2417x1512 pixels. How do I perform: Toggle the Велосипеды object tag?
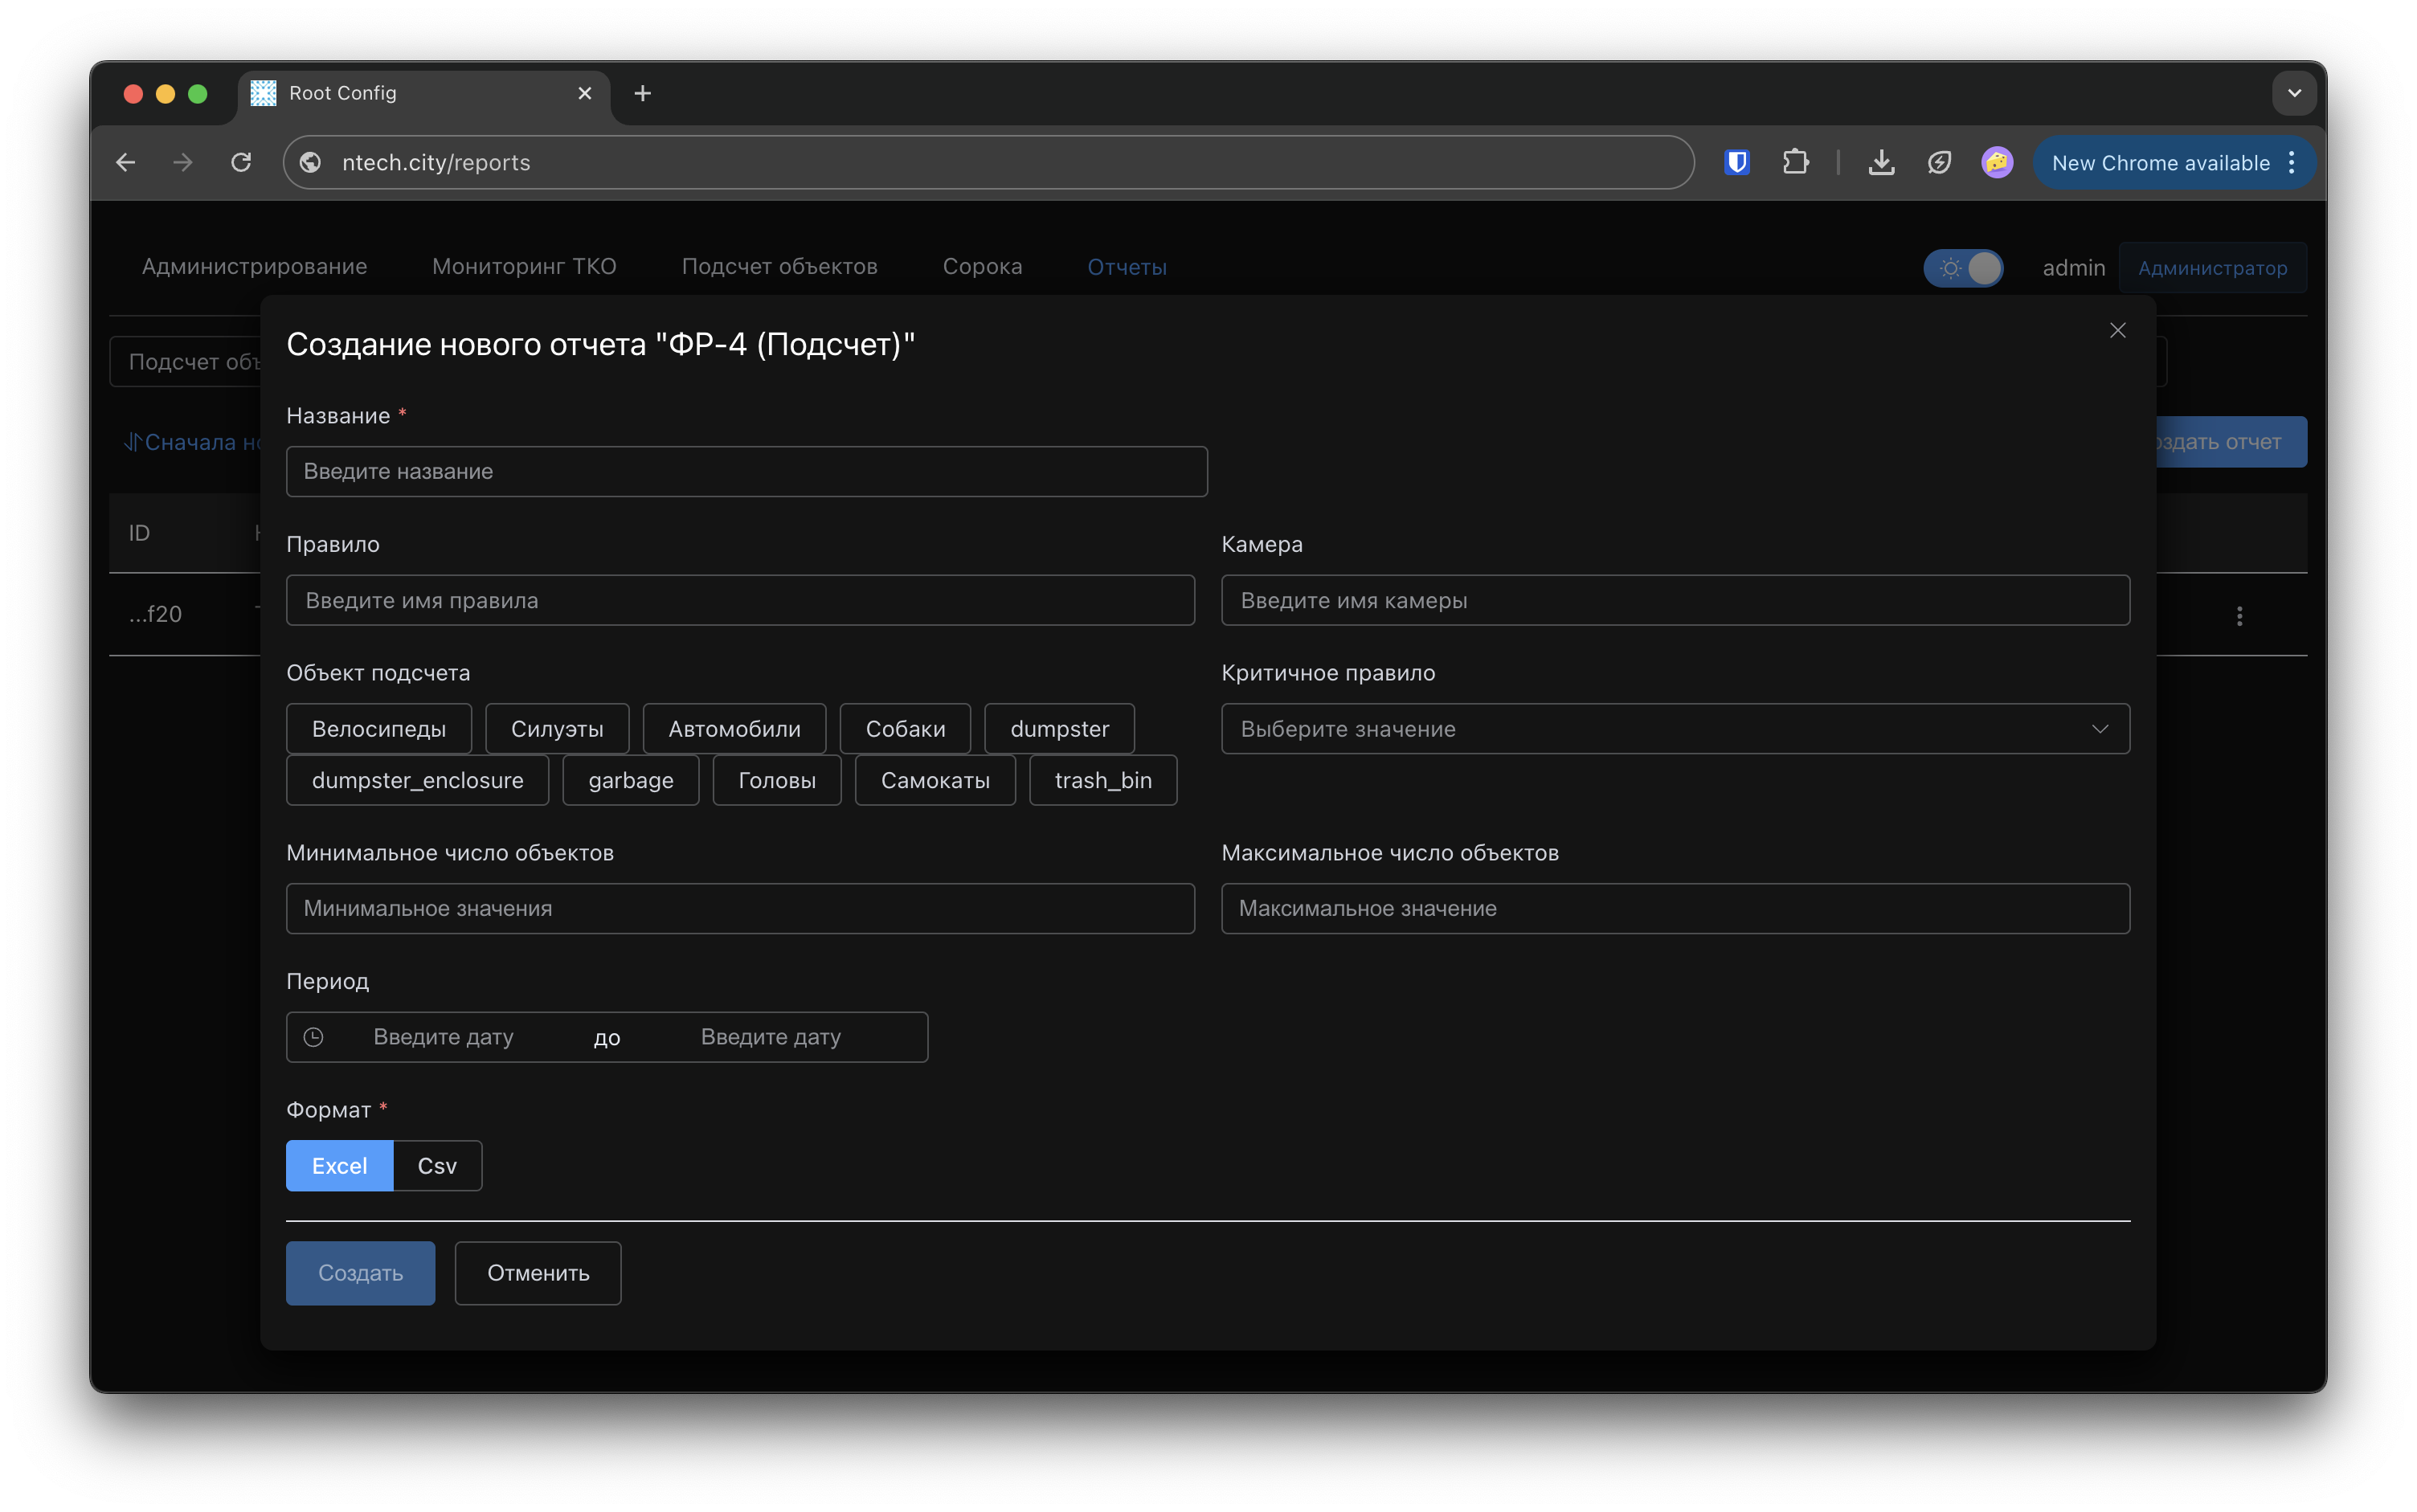[379, 729]
